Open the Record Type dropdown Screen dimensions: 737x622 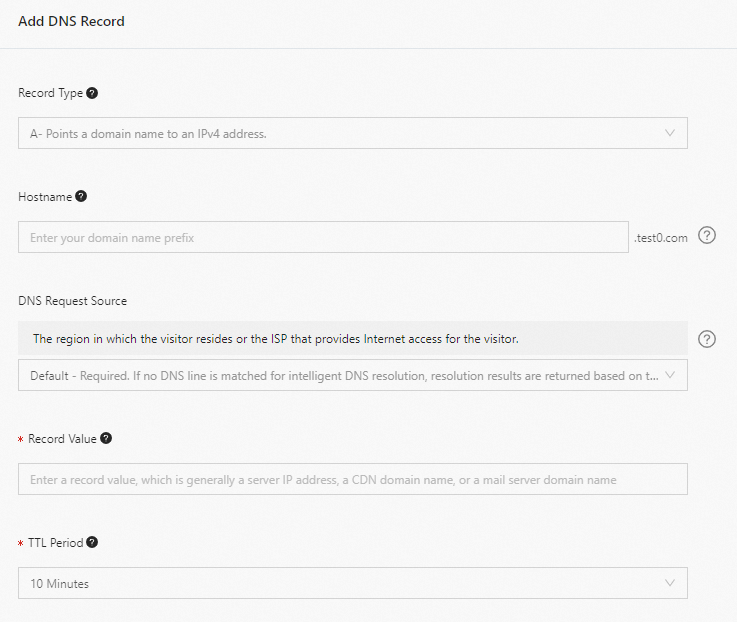352,133
